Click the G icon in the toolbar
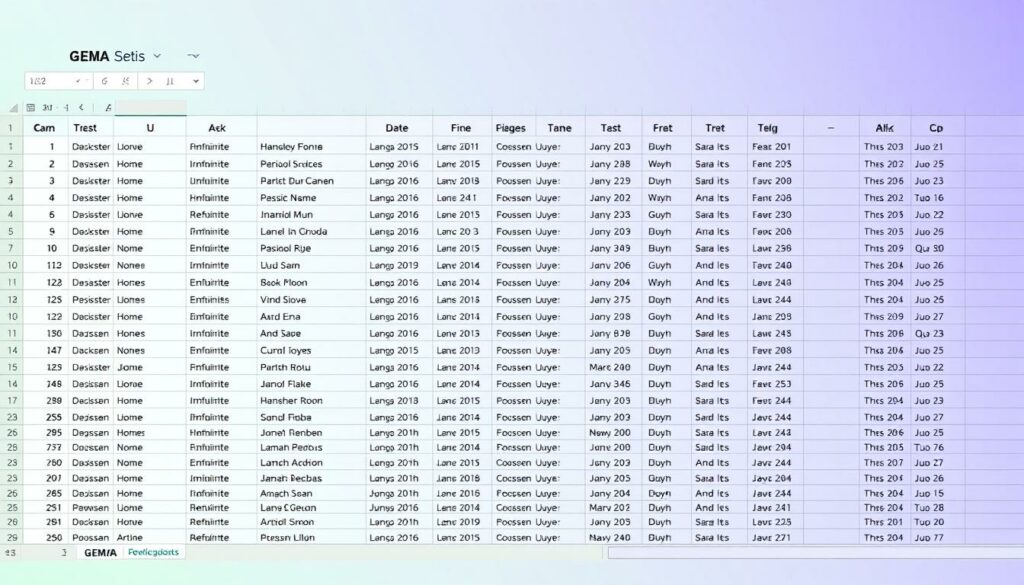Viewport: 1024px width, 585px height. (x=104, y=81)
